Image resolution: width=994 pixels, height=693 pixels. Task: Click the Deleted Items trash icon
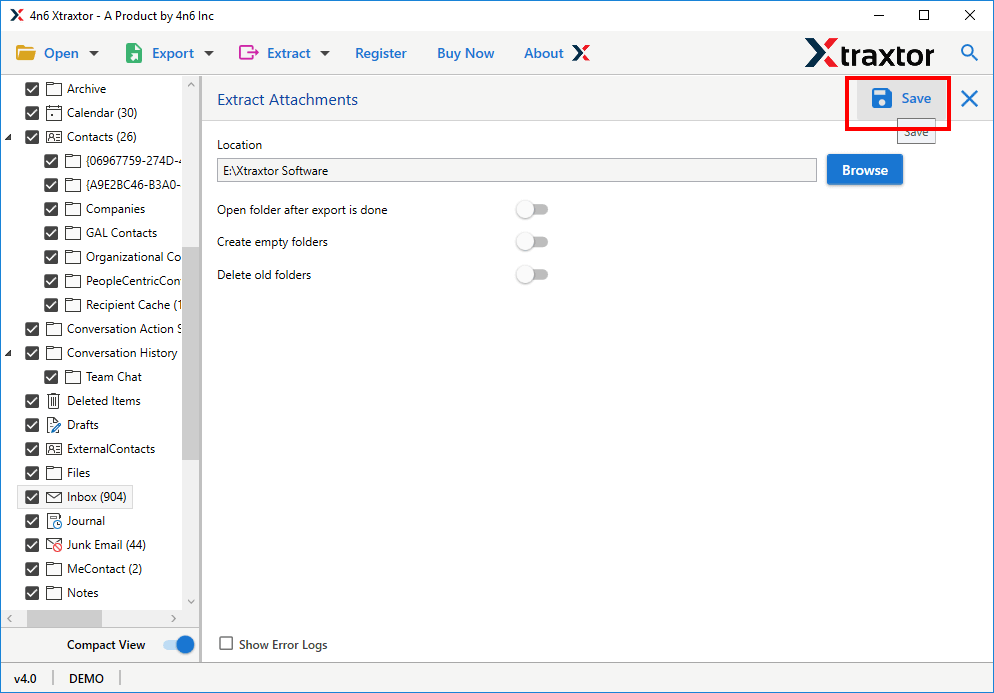[54, 401]
